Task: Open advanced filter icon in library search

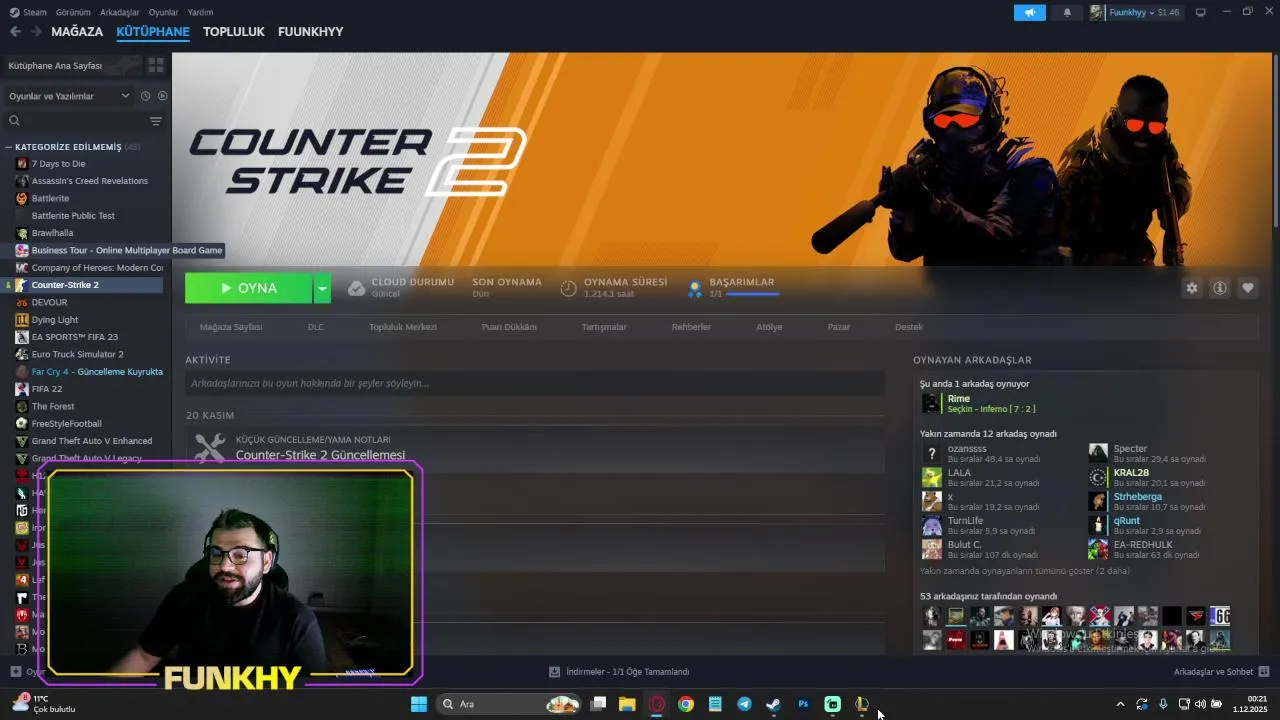Action: [156, 121]
